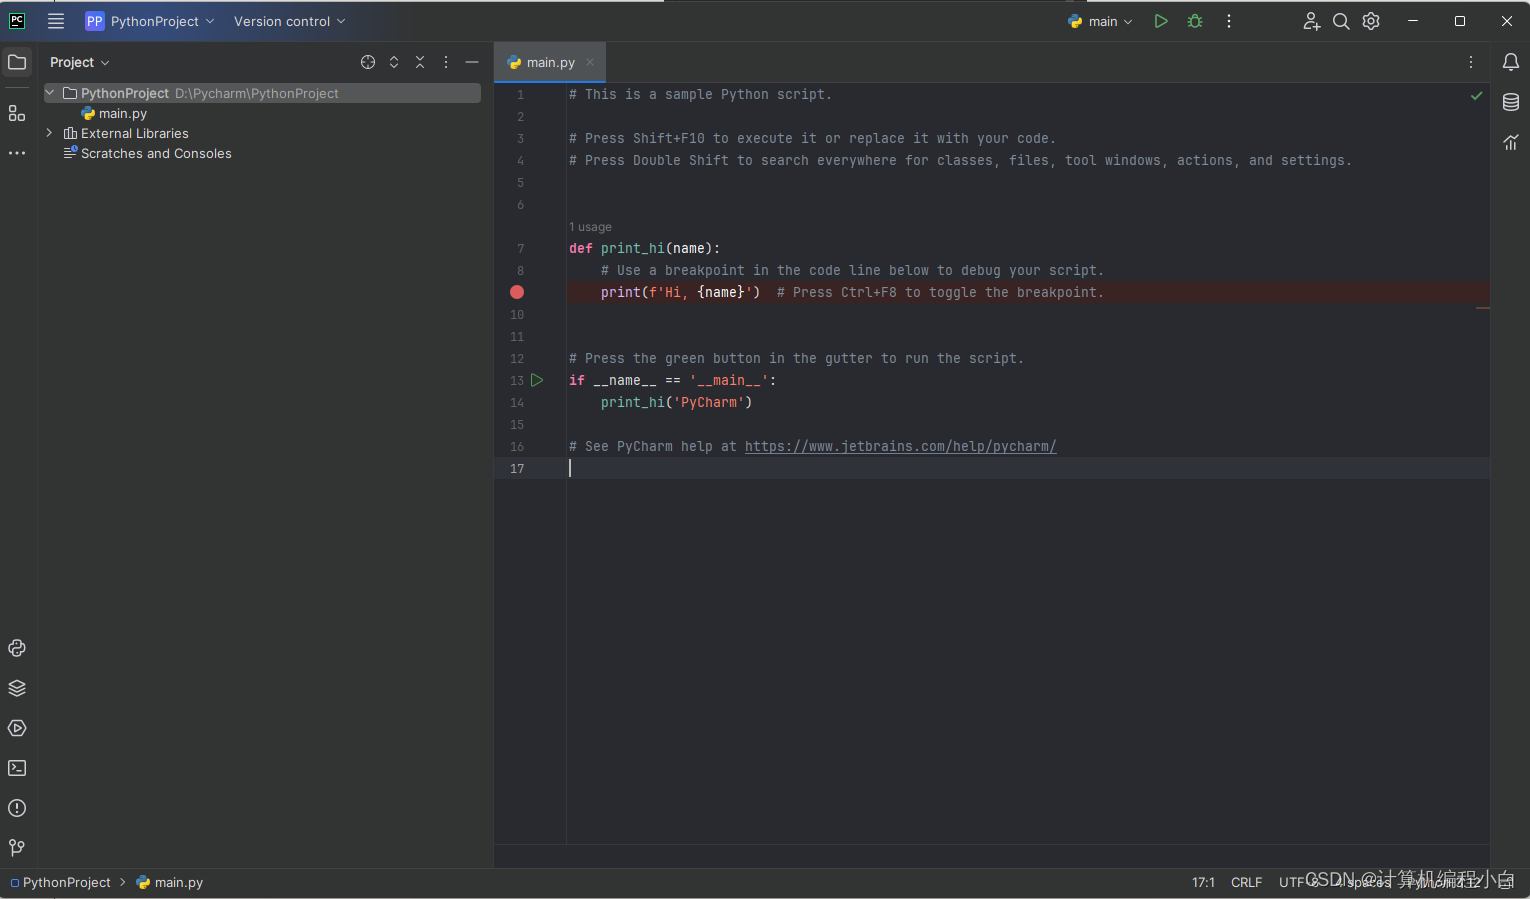This screenshot has height=899, width=1530.
Task: Close the main.py editor tab
Action: coord(590,62)
